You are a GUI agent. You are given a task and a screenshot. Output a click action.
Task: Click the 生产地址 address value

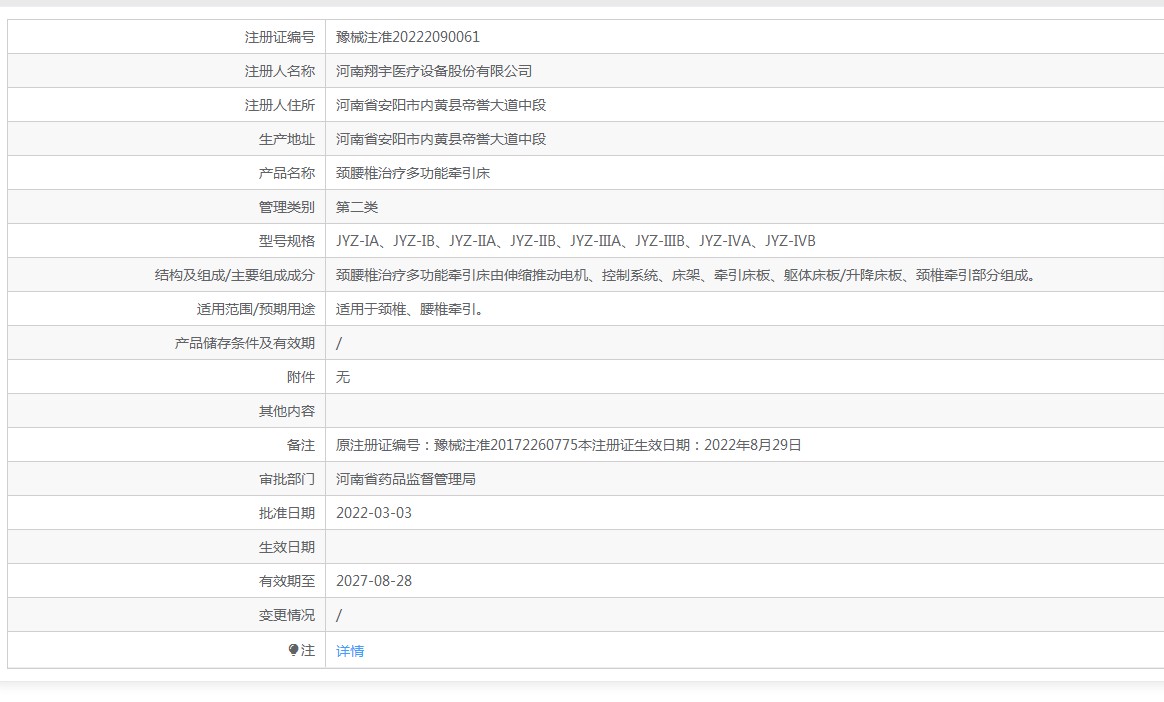pyautogui.click(x=441, y=140)
